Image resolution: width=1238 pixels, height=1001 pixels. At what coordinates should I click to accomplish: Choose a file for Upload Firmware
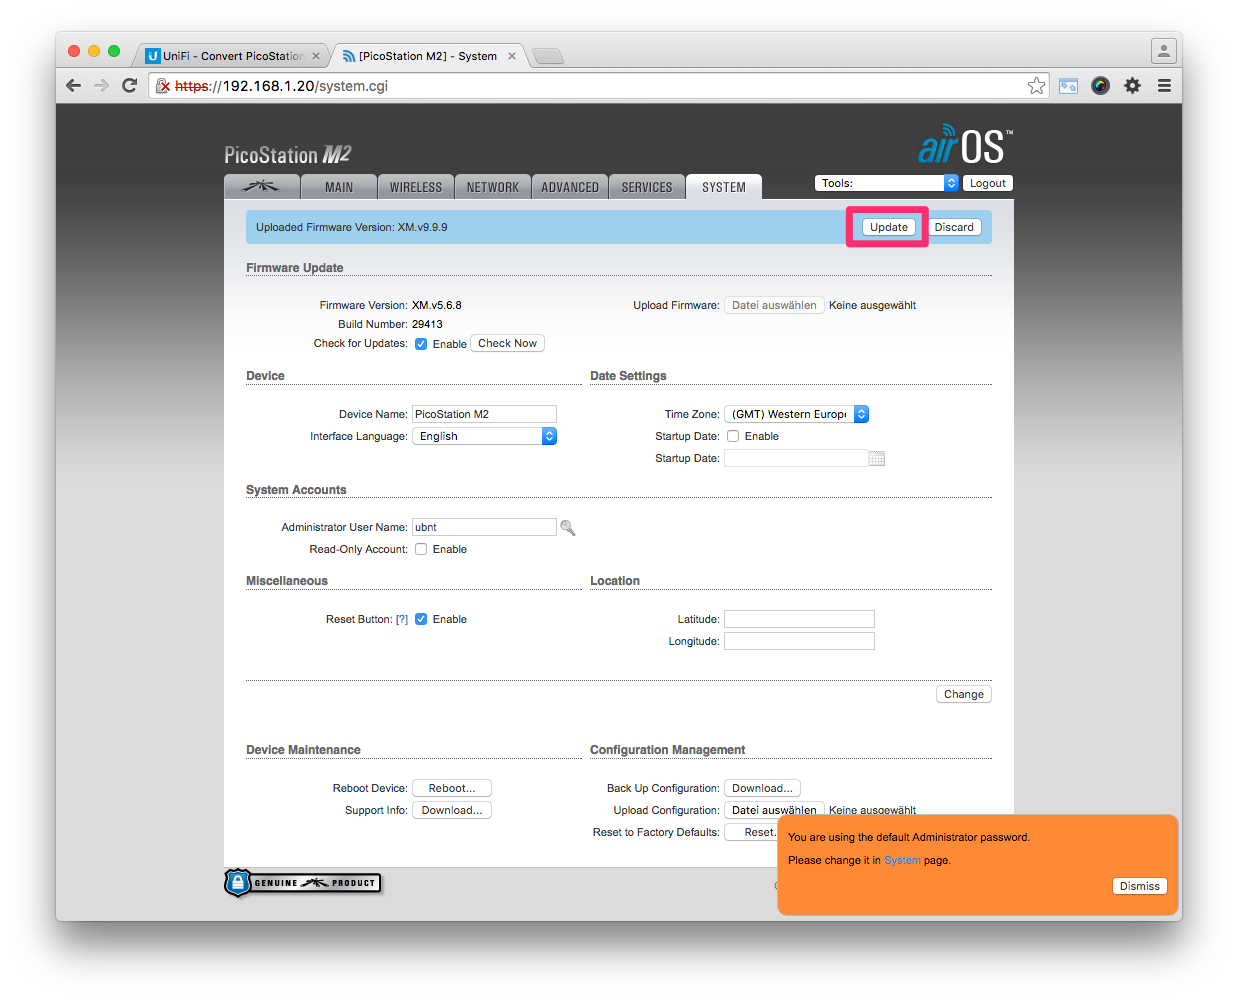point(774,305)
